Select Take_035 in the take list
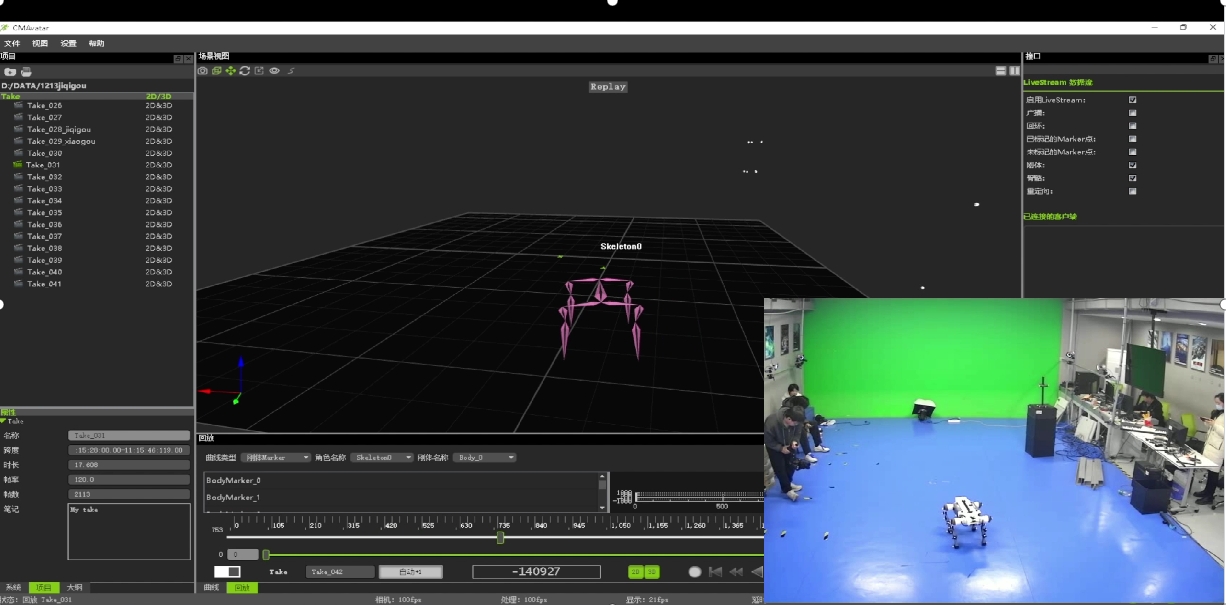The height and width of the screenshot is (605, 1226). click(x=44, y=213)
